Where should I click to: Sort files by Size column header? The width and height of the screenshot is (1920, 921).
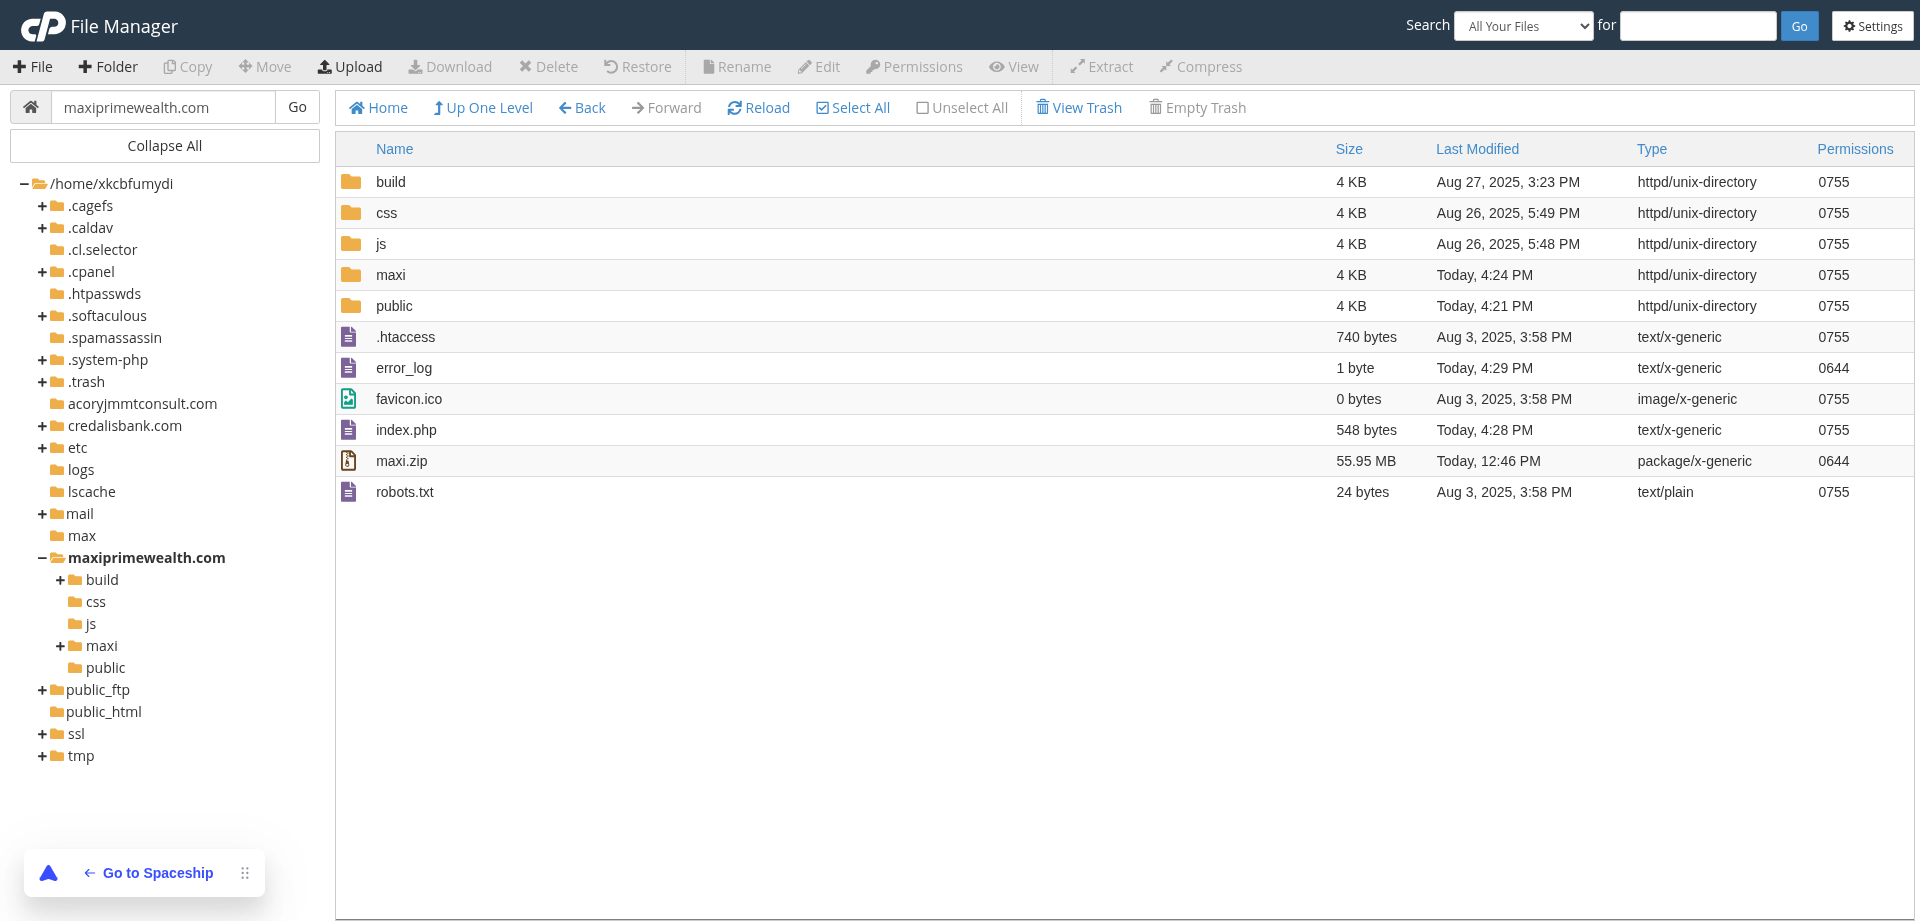coord(1349,149)
